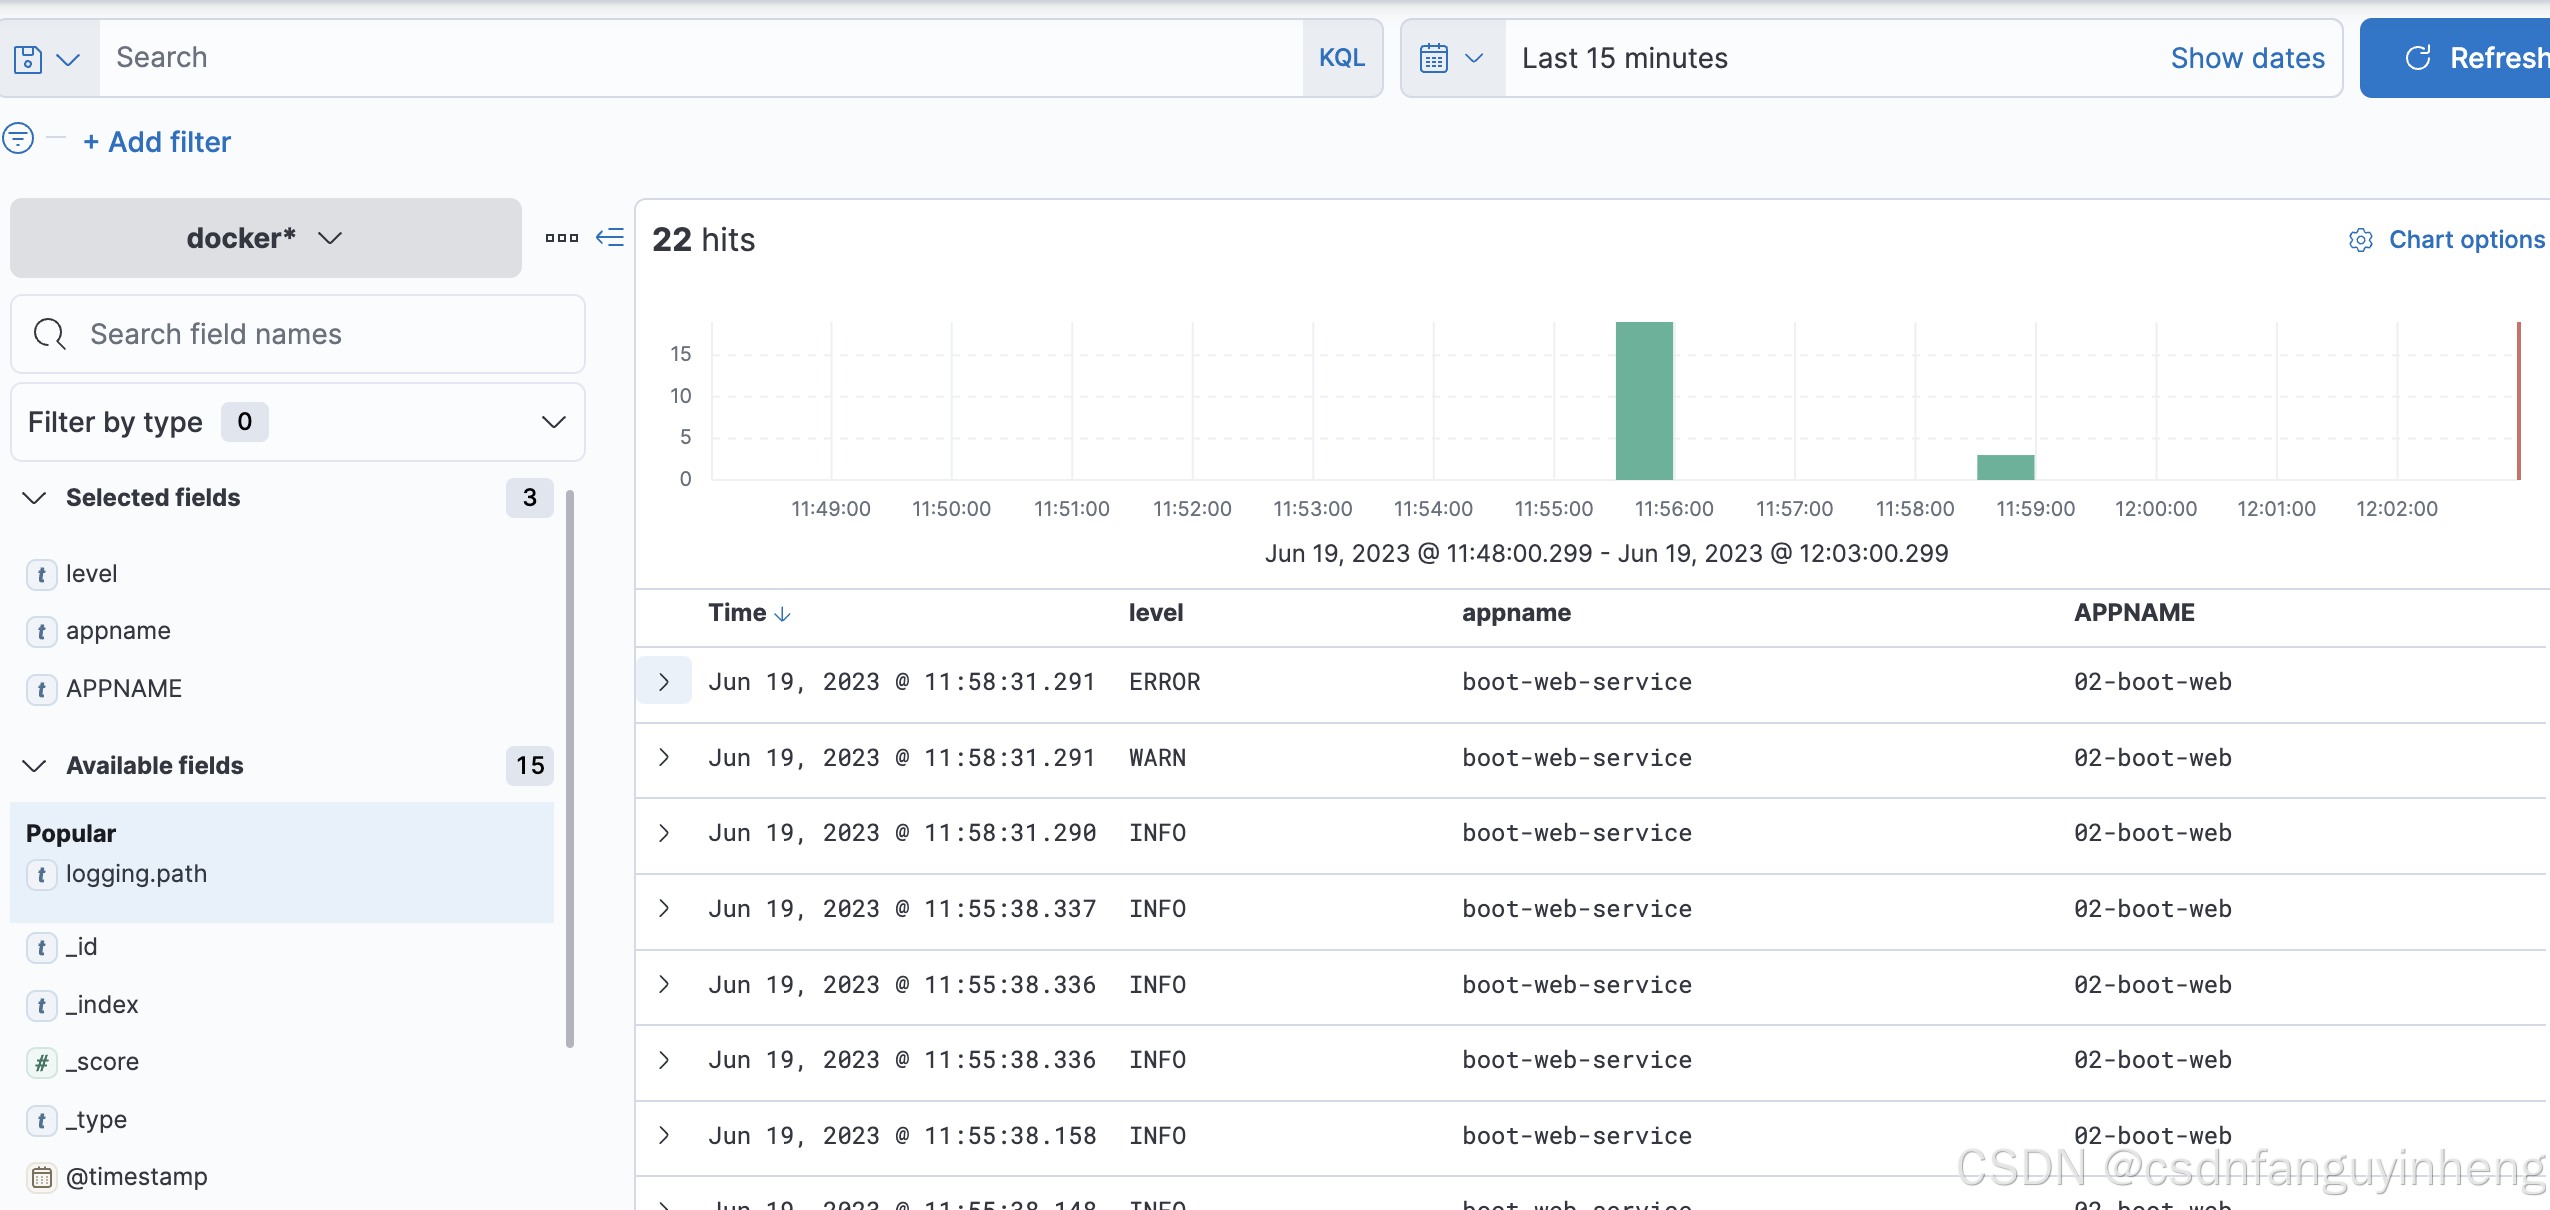Collapse the field sidebar arrow icon
The height and width of the screenshot is (1210, 2550).
click(610, 237)
